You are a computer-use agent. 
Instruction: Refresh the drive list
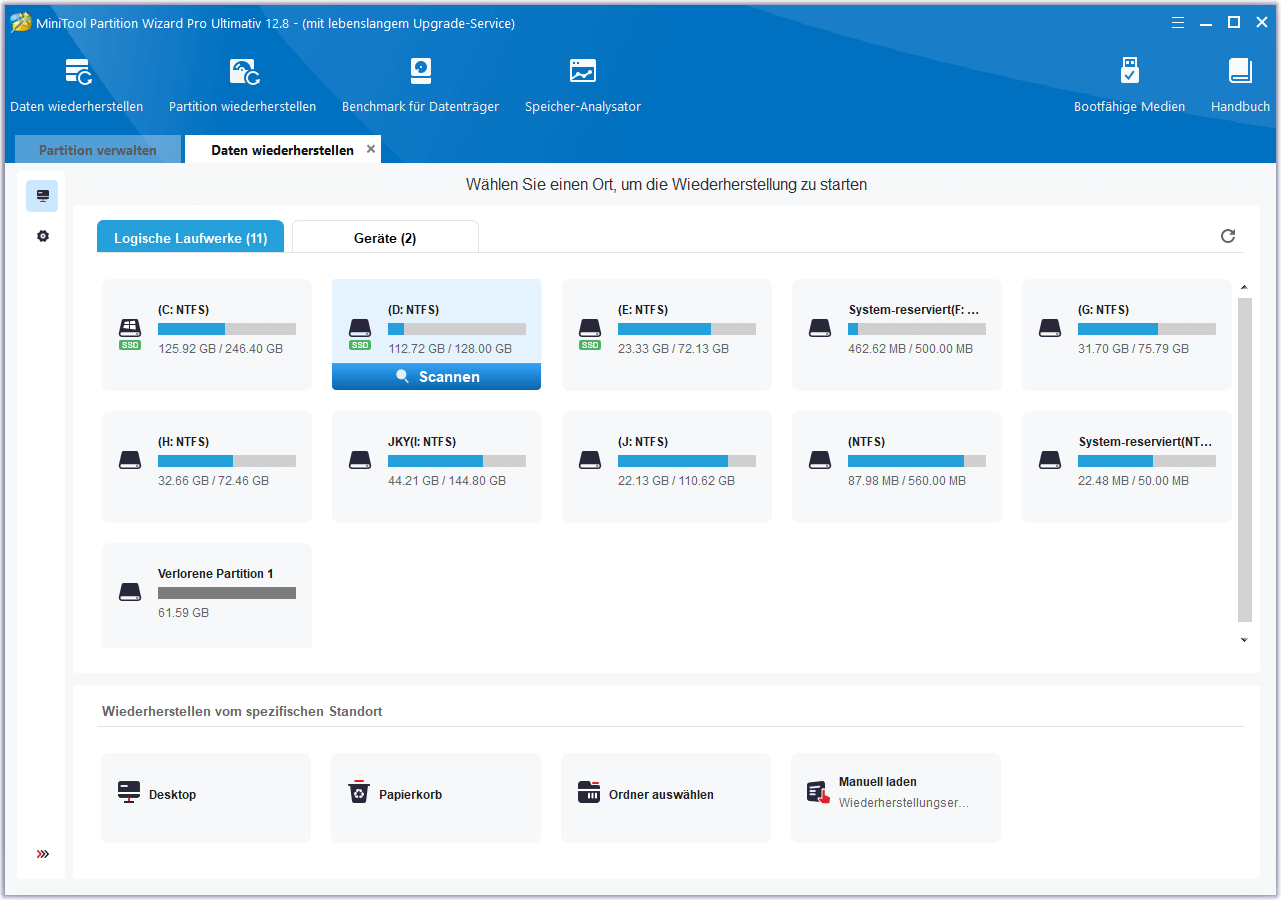1228,236
